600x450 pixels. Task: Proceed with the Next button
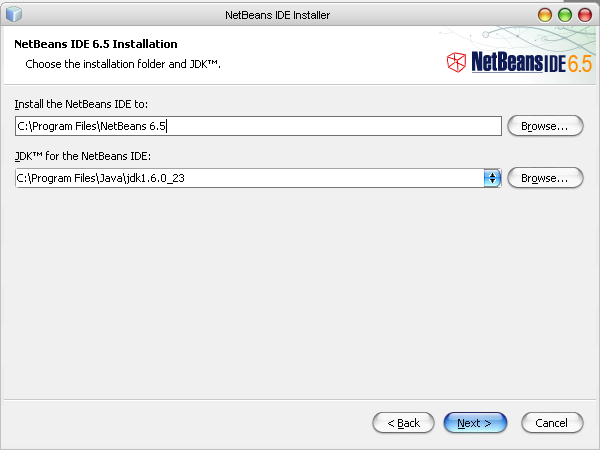coord(475,423)
